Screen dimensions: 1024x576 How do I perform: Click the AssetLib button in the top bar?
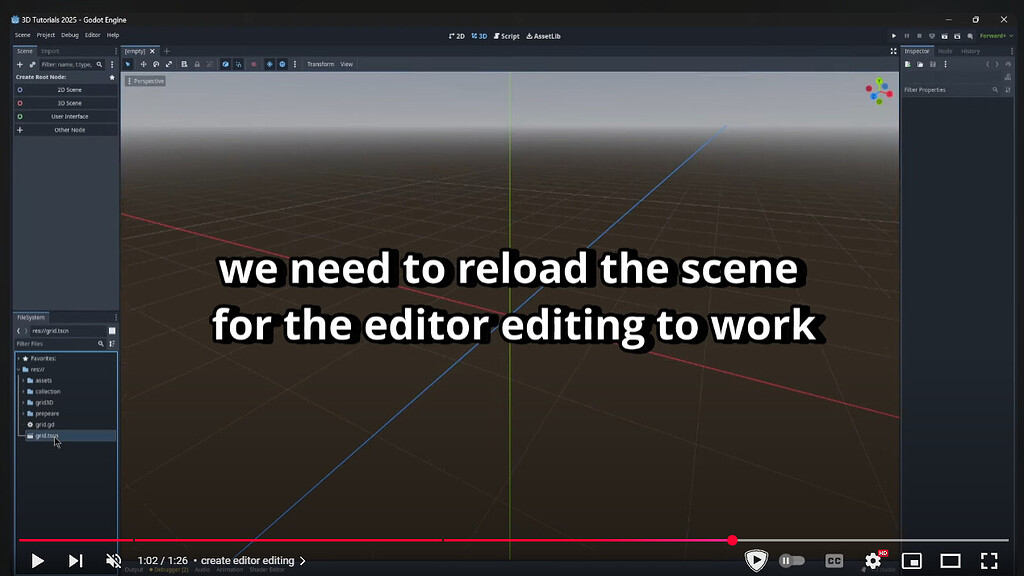point(543,35)
